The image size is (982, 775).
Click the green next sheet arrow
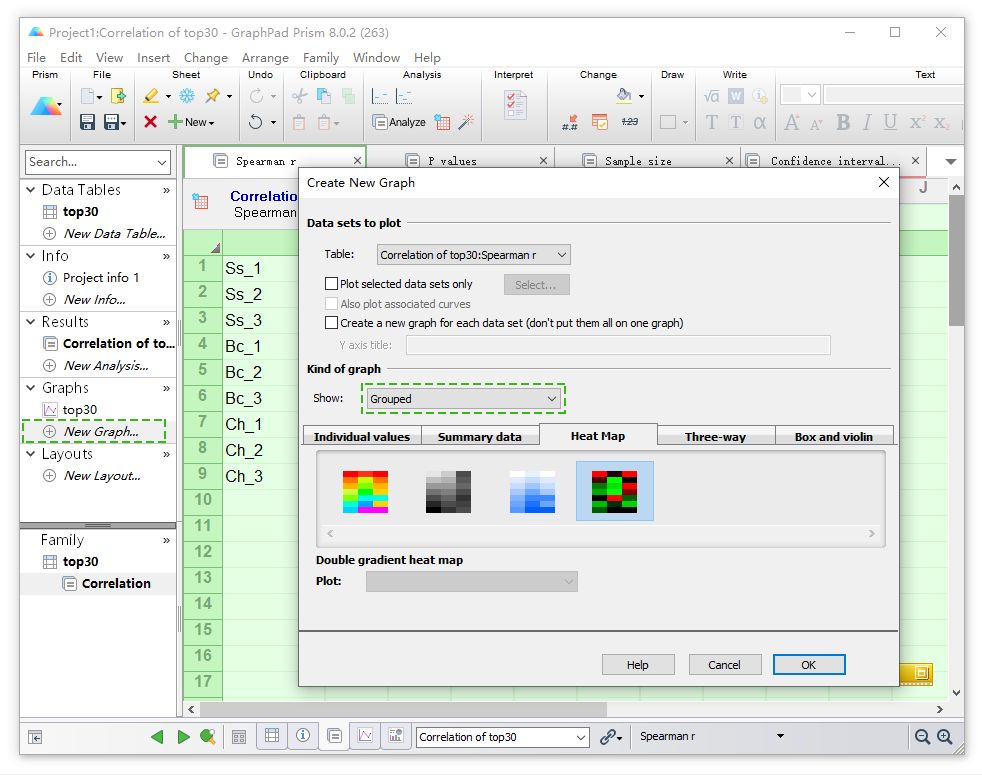click(183, 737)
